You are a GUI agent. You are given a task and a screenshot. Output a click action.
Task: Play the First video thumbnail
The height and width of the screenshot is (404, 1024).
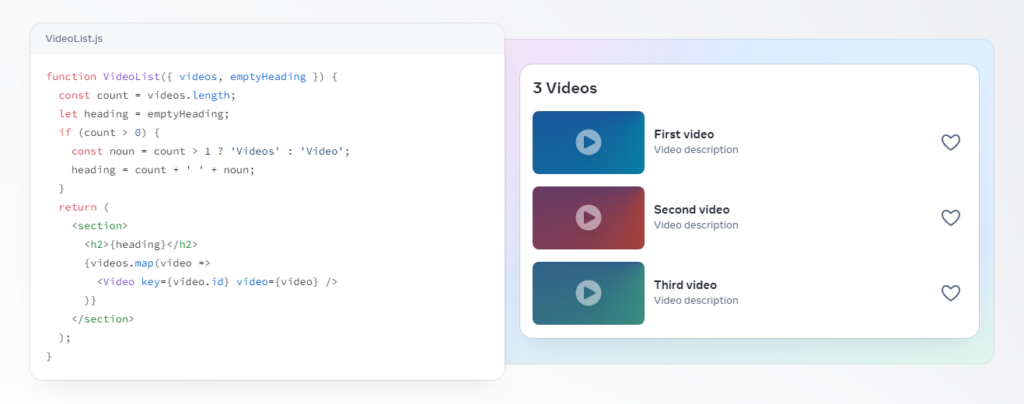588,142
